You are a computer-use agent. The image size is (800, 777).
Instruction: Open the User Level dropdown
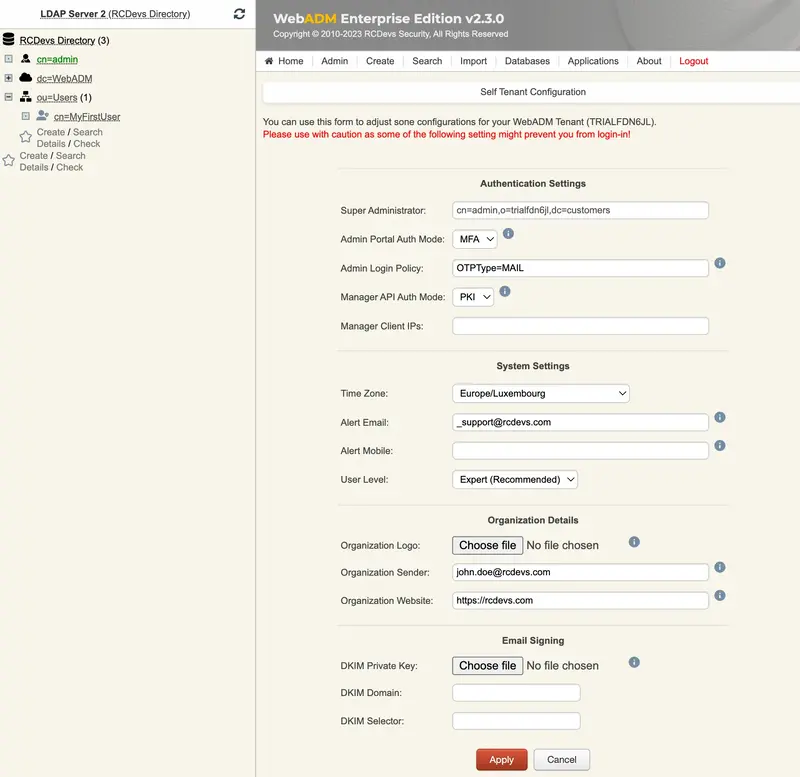point(515,480)
